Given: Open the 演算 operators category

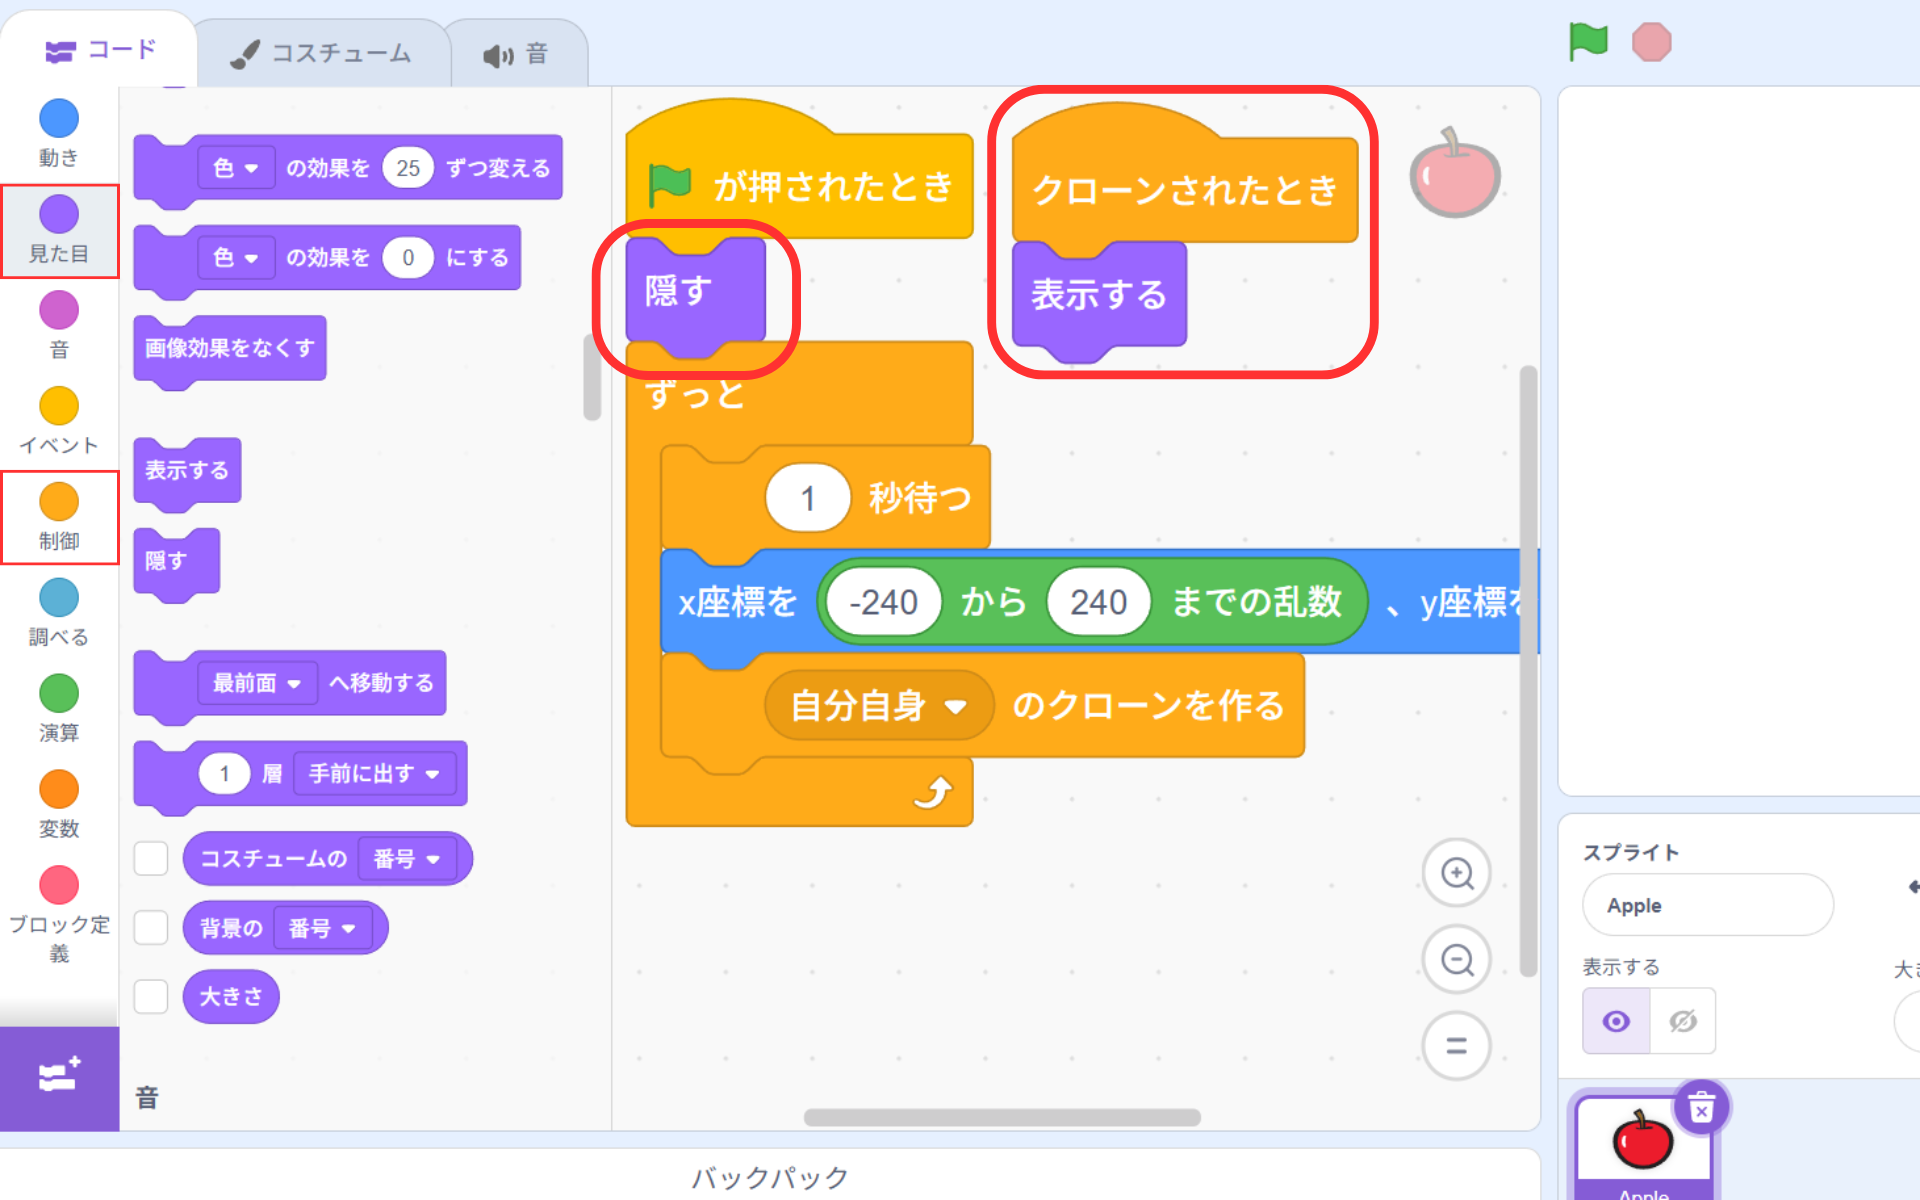Looking at the screenshot, I should tap(59, 707).
